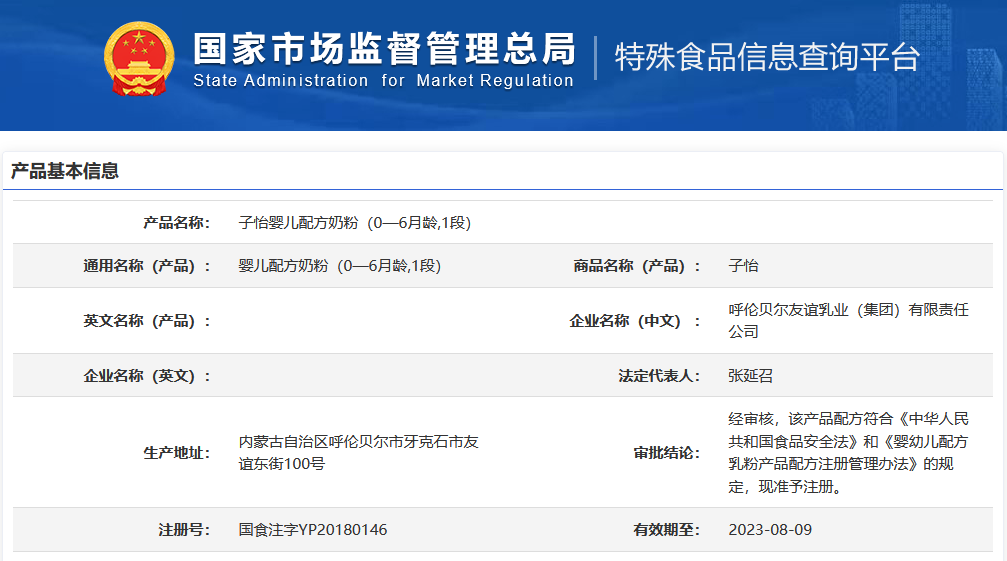Click the 有效期至 label
The width and height of the screenshot is (1007, 561).
click(667, 530)
